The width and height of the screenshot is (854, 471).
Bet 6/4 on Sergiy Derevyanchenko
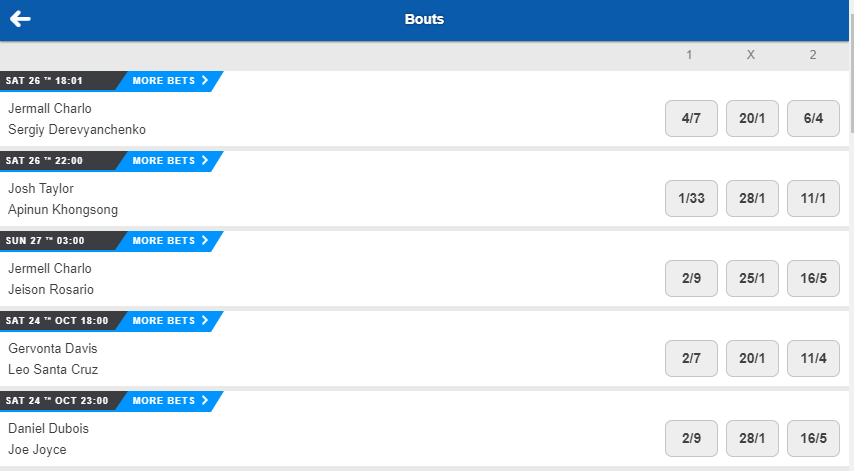coord(813,118)
